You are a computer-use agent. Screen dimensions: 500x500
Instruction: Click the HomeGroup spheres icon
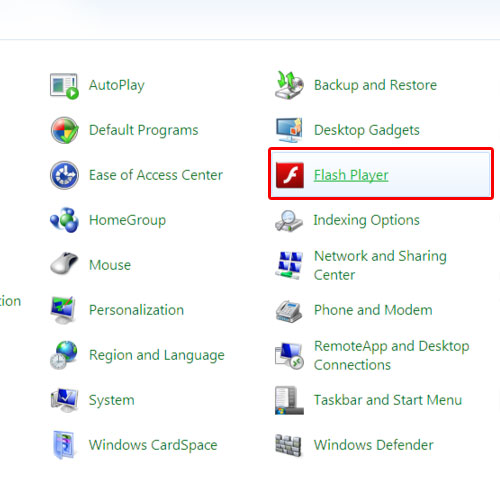point(64,220)
